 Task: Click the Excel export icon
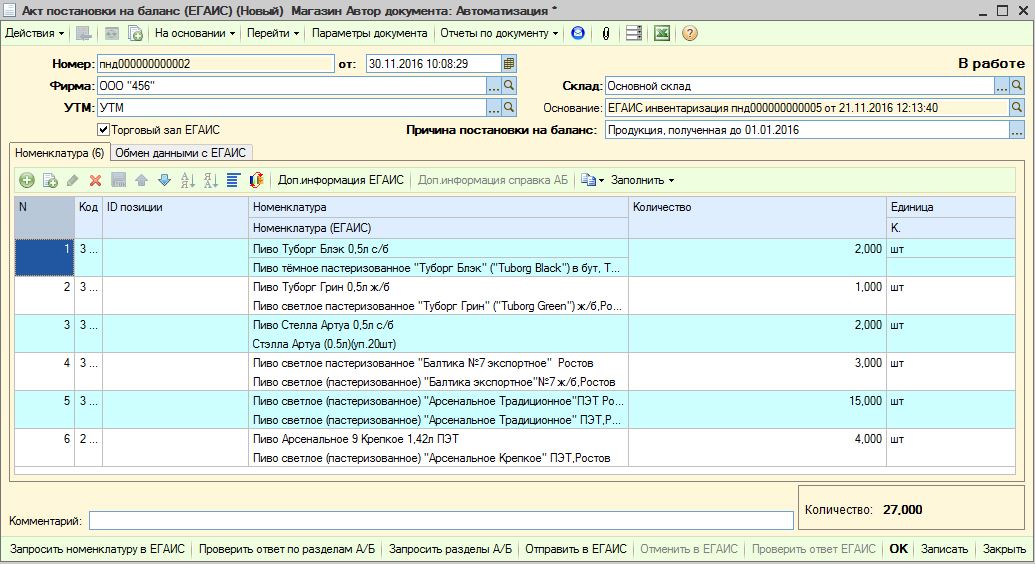pyautogui.click(x=661, y=33)
